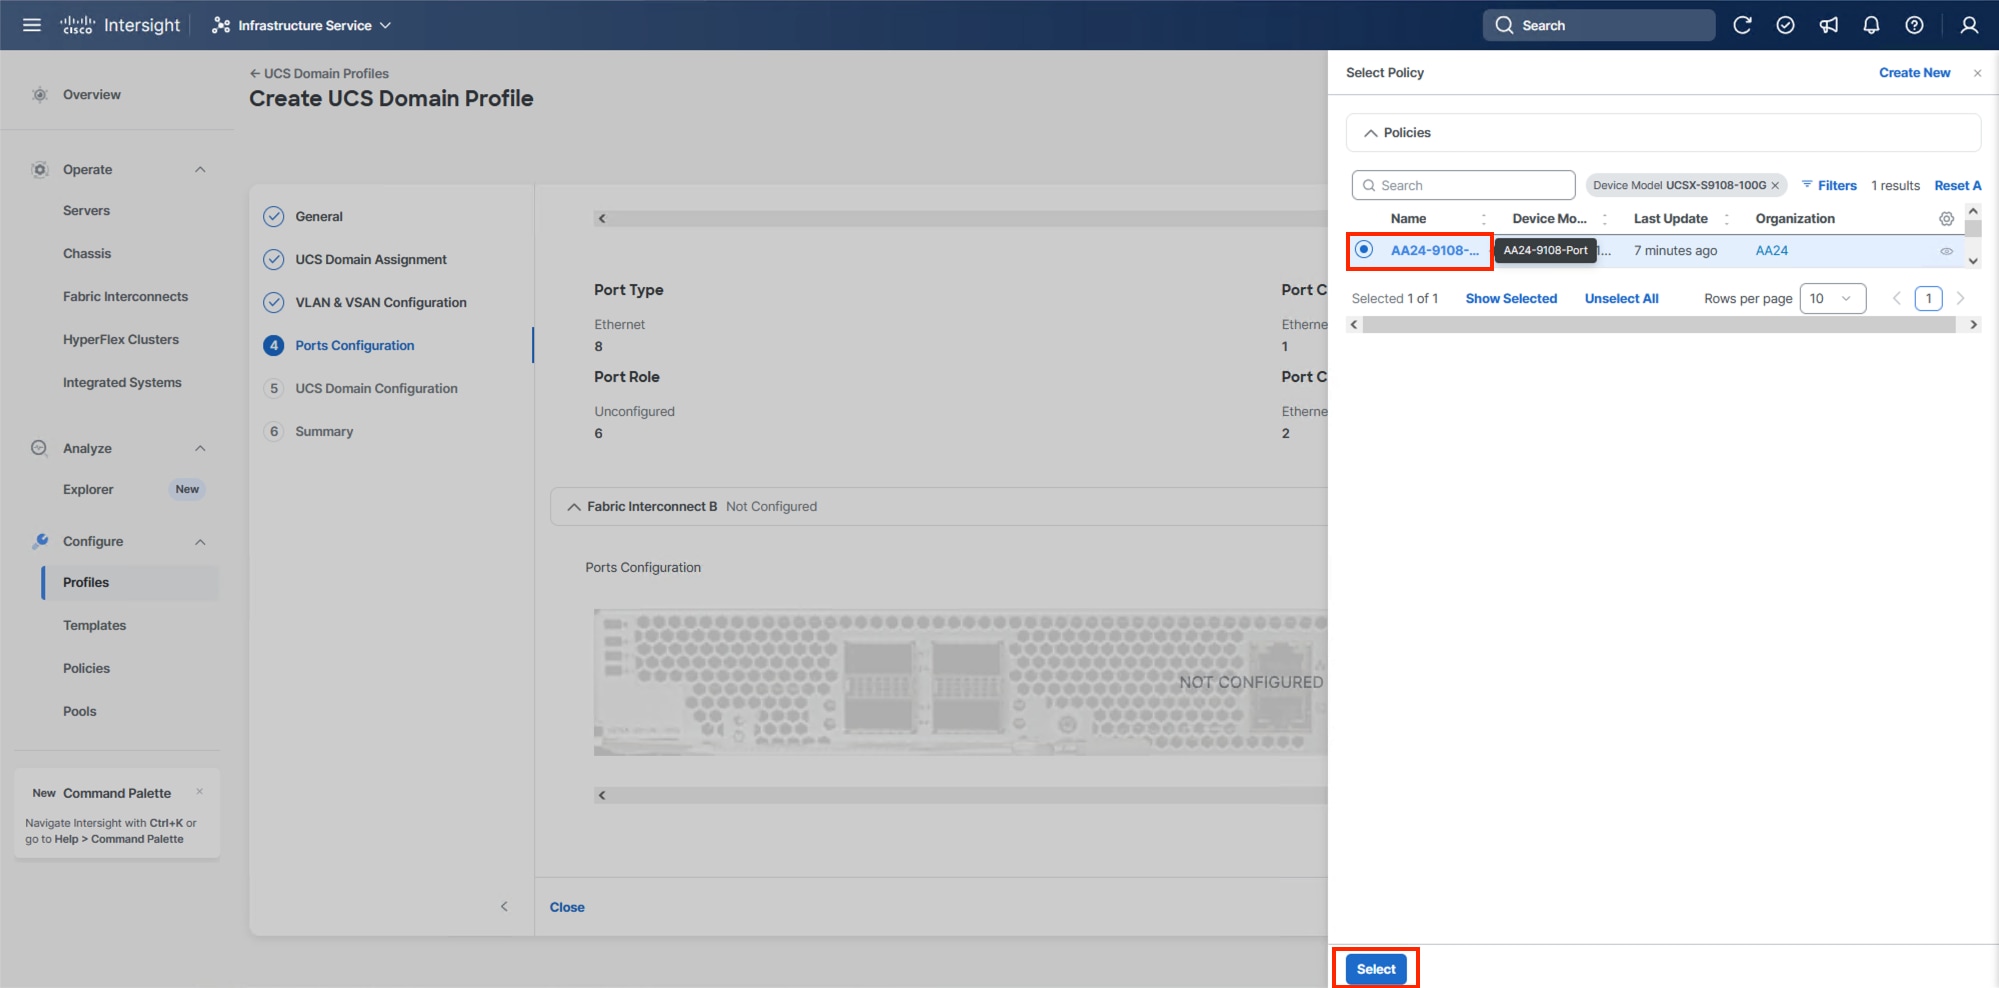This screenshot has width=1999, height=988.
Task: Open the table column settings gear icon
Action: click(x=1946, y=218)
